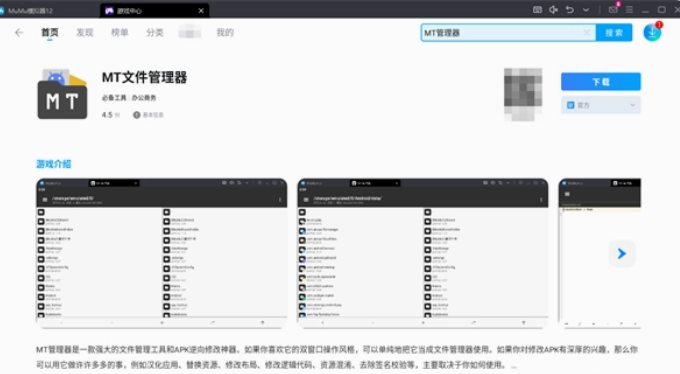Screen dimensions: 680x374
Task: Click the 搜索 search button
Action: 614,33
